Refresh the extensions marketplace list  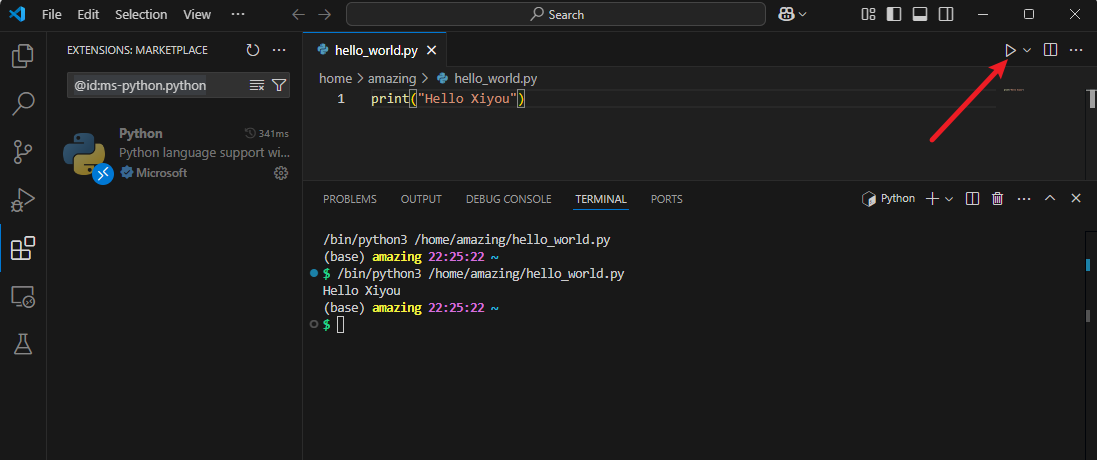252,50
